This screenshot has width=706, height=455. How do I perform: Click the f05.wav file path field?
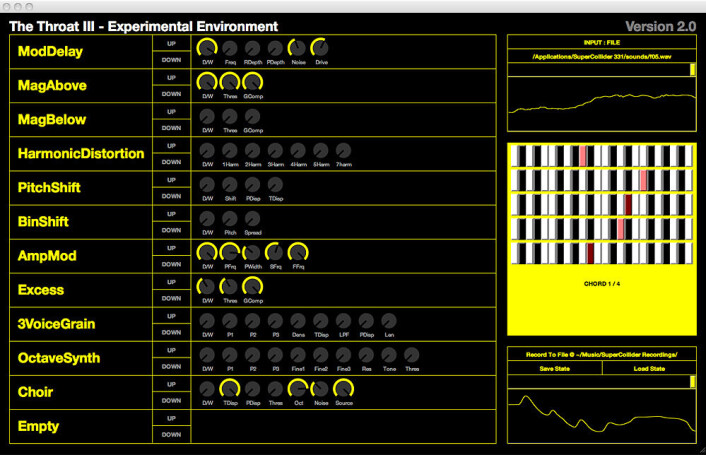coord(602,56)
